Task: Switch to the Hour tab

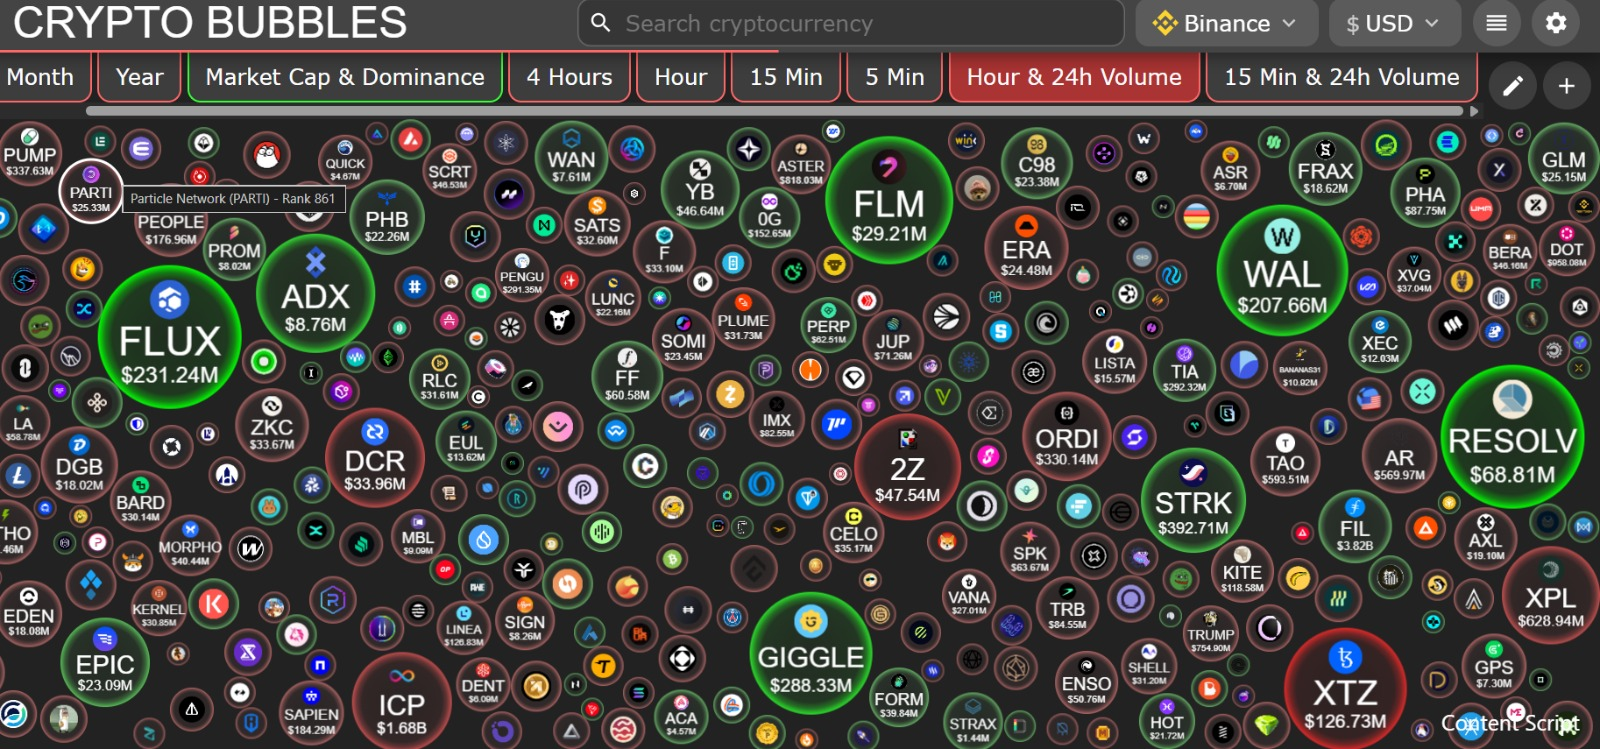Action: click(x=680, y=77)
